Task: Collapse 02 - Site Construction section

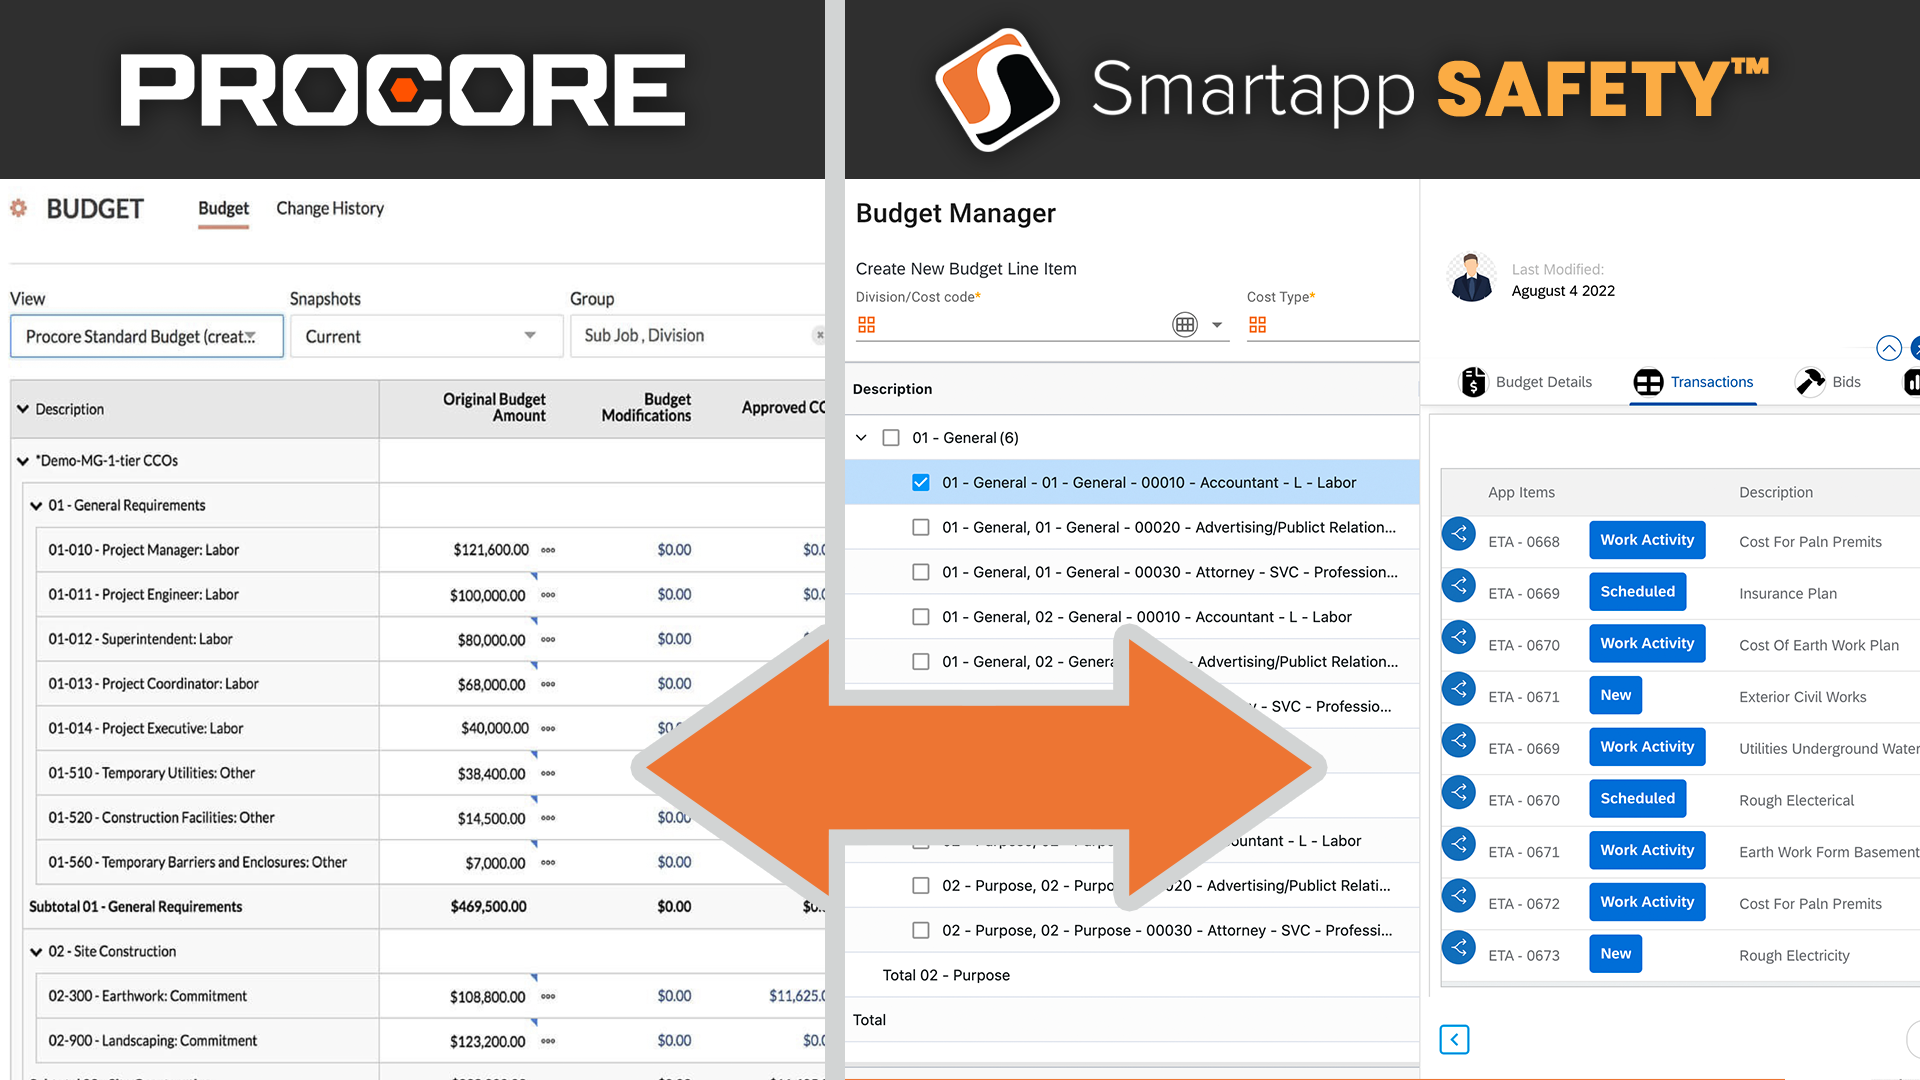Action: pos(36,952)
